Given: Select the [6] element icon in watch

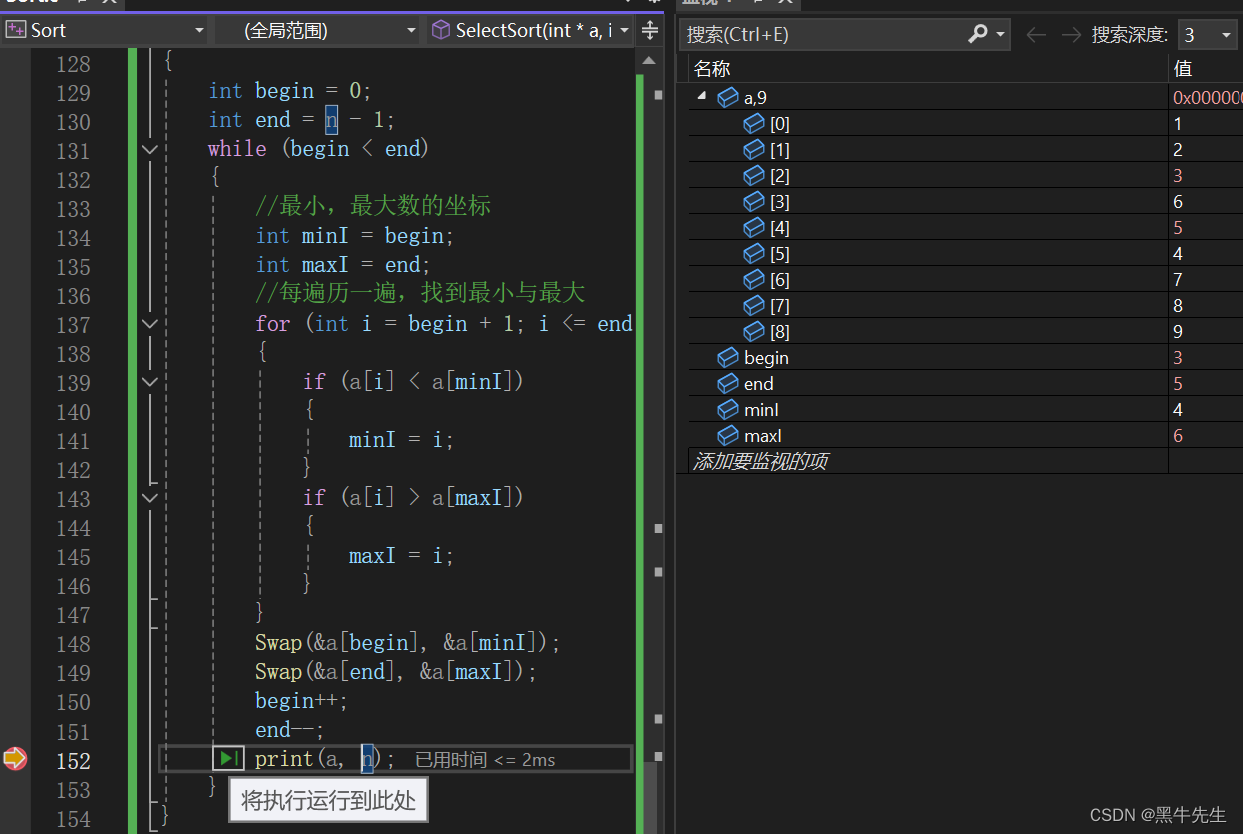Looking at the screenshot, I should (x=754, y=280).
